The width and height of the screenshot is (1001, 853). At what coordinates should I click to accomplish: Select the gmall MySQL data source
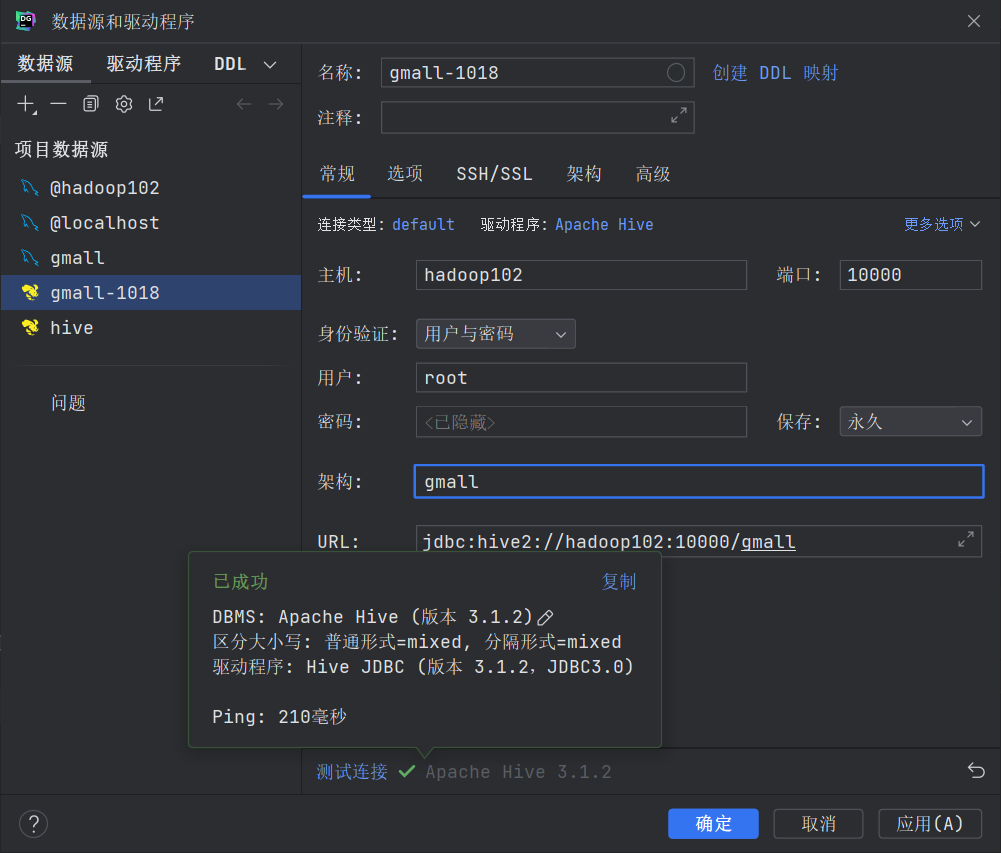coord(151,258)
